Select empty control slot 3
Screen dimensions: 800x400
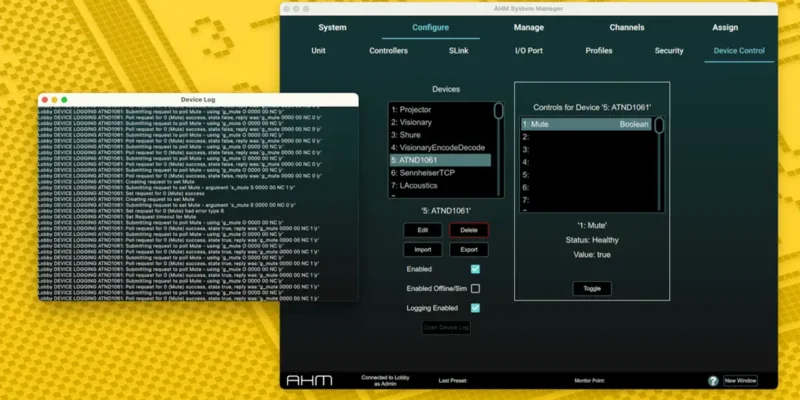point(586,149)
